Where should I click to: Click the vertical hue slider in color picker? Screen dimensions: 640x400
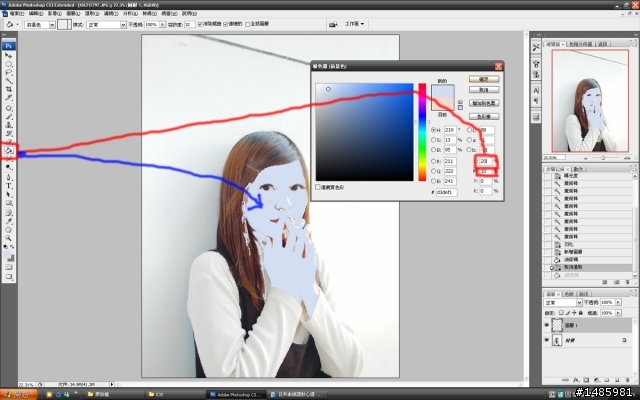point(422,132)
